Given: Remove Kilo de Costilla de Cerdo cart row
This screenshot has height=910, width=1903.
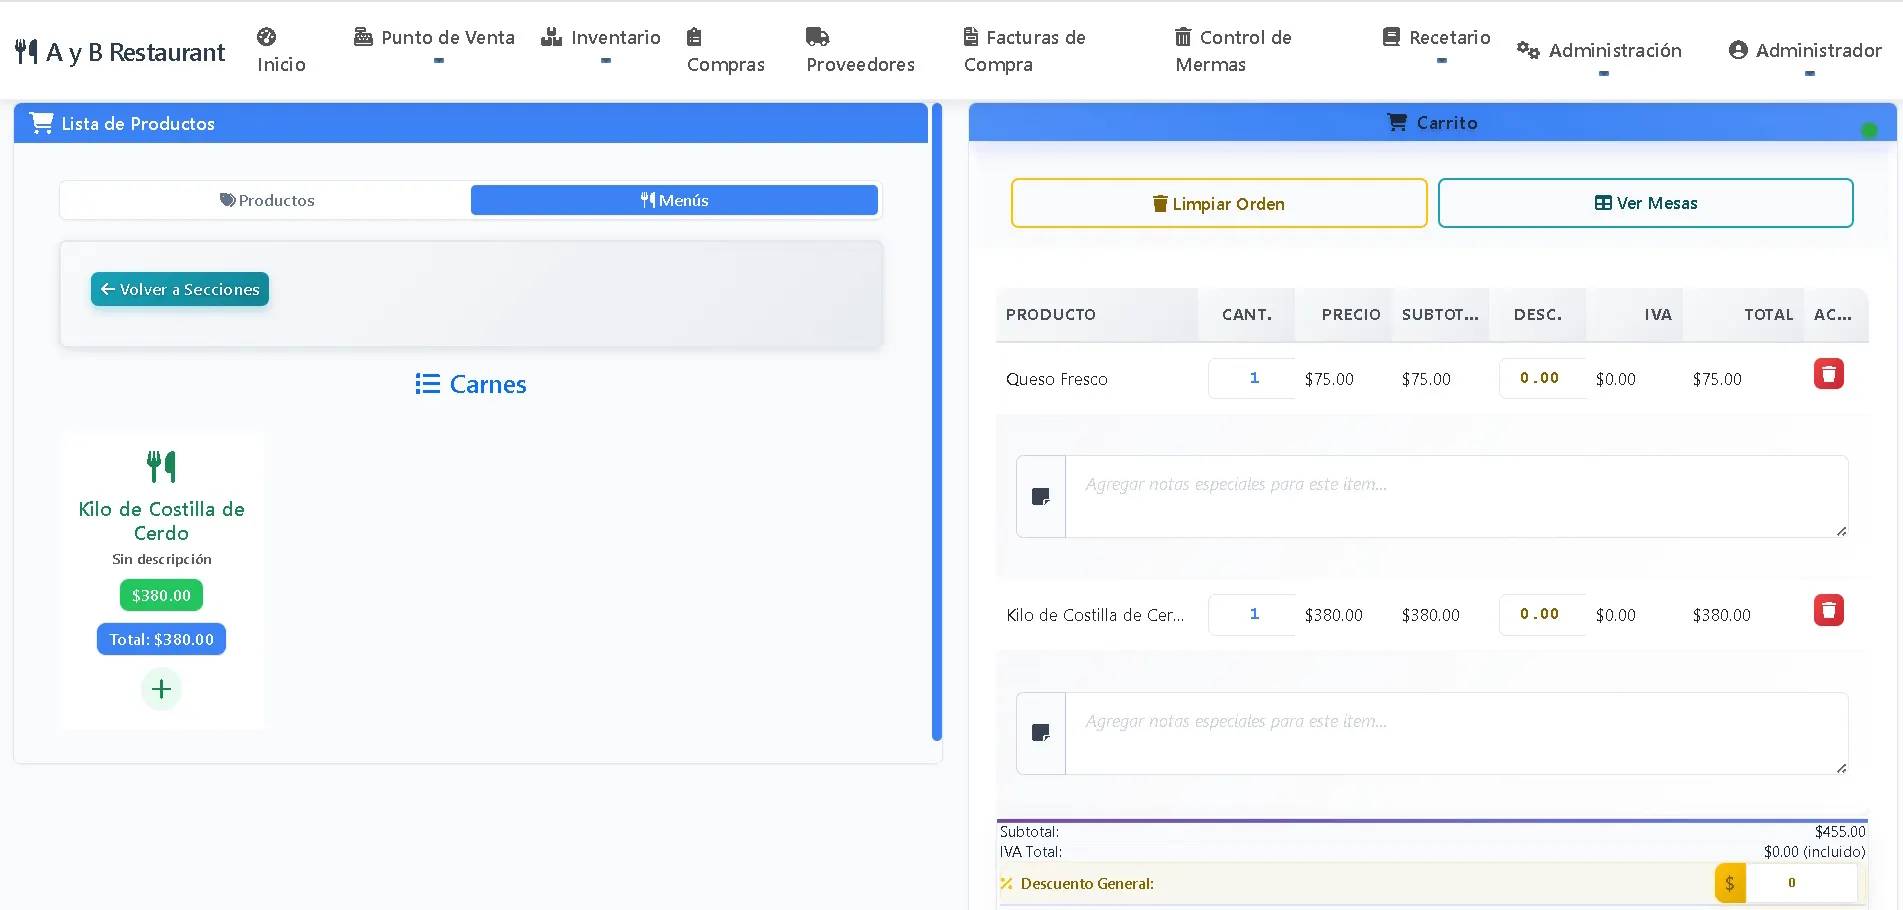Looking at the screenshot, I should (1828, 610).
